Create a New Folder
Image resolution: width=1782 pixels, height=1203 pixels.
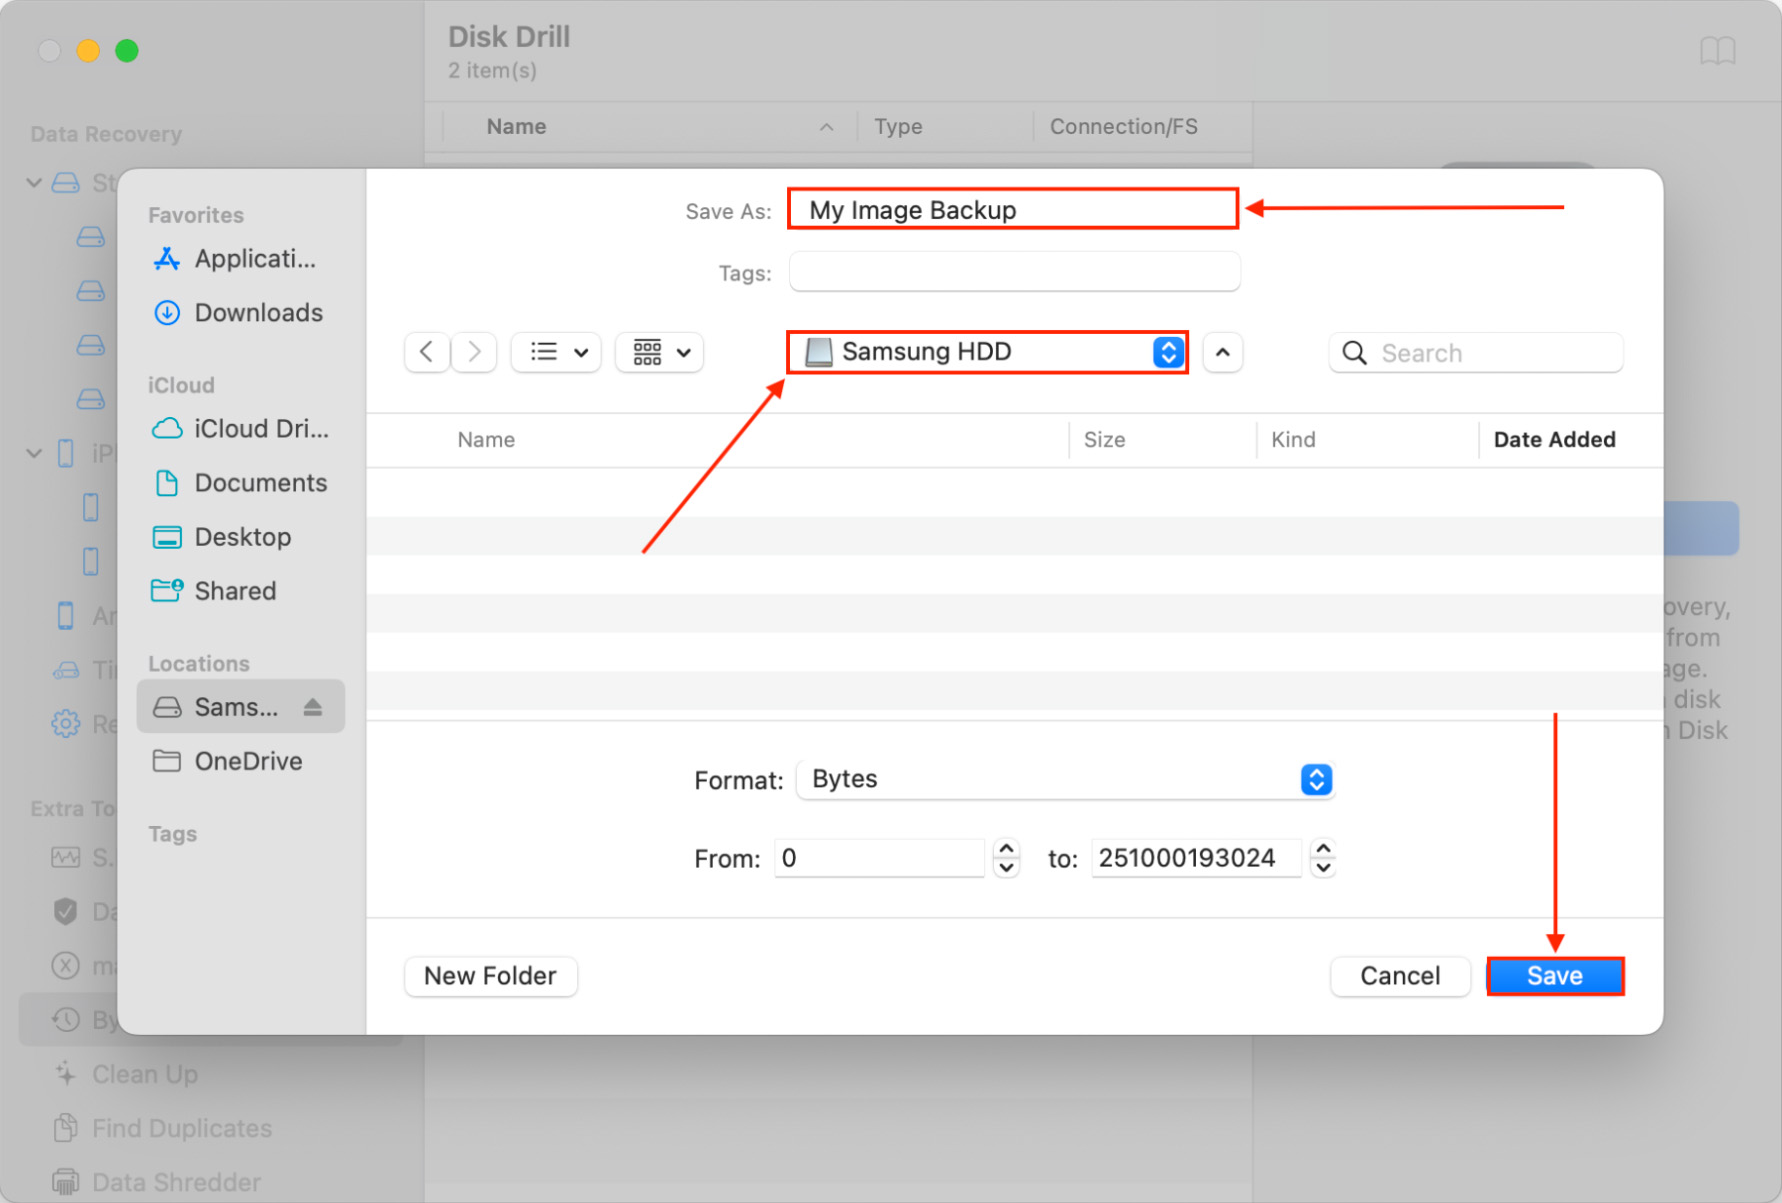[490, 976]
